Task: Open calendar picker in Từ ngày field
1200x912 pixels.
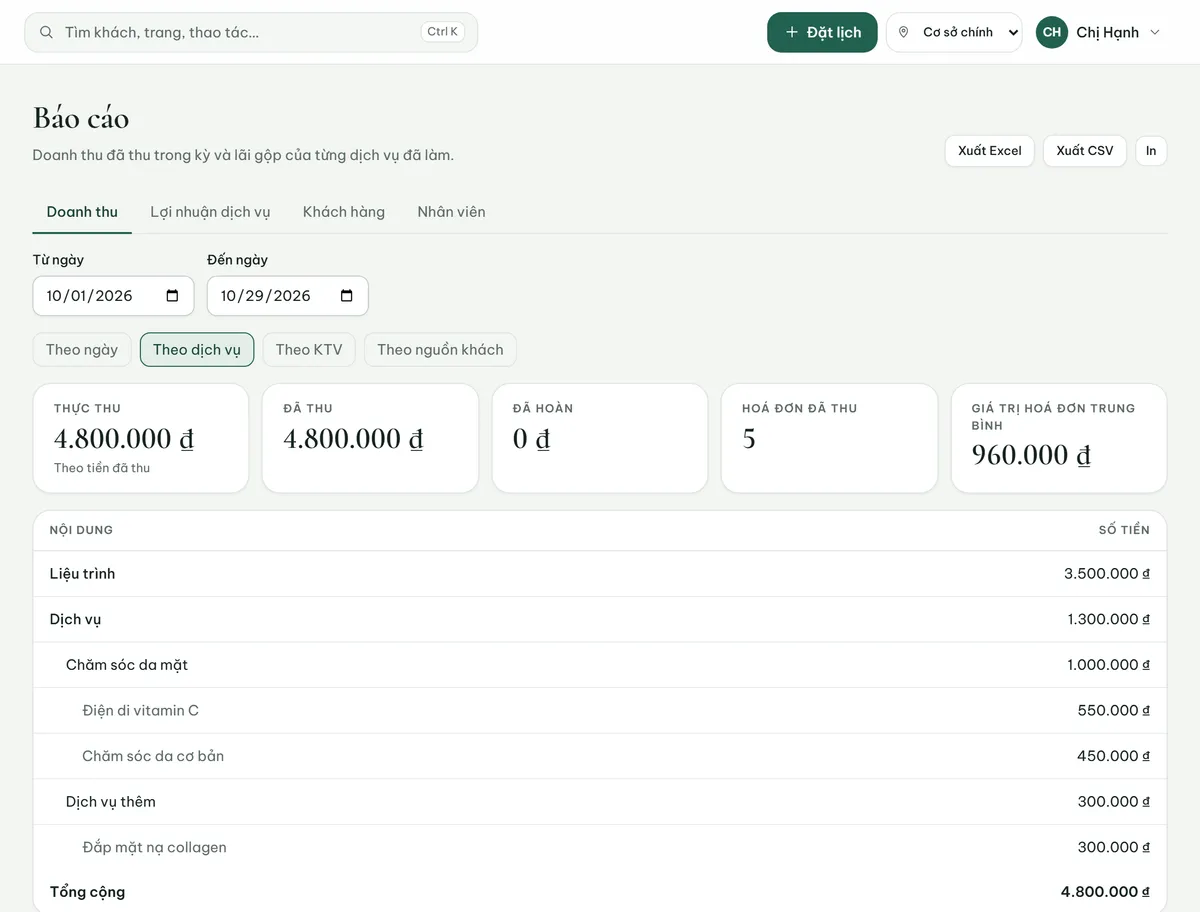Action: 172,296
